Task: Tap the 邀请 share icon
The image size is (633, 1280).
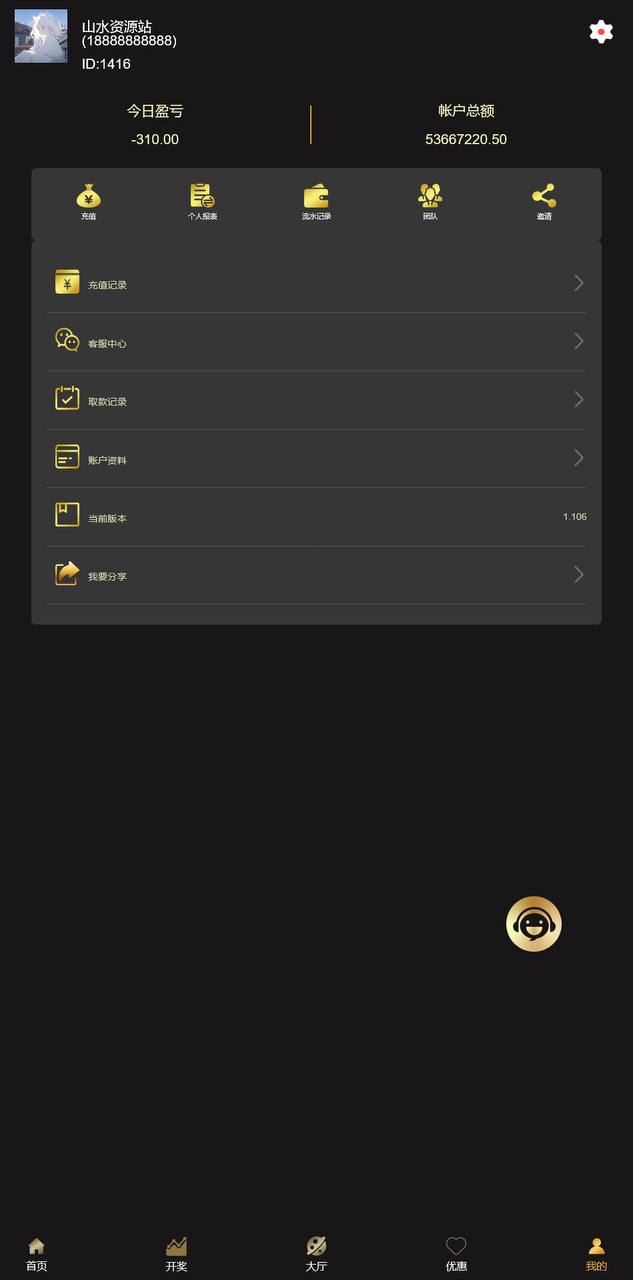Action: [x=544, y=196]
